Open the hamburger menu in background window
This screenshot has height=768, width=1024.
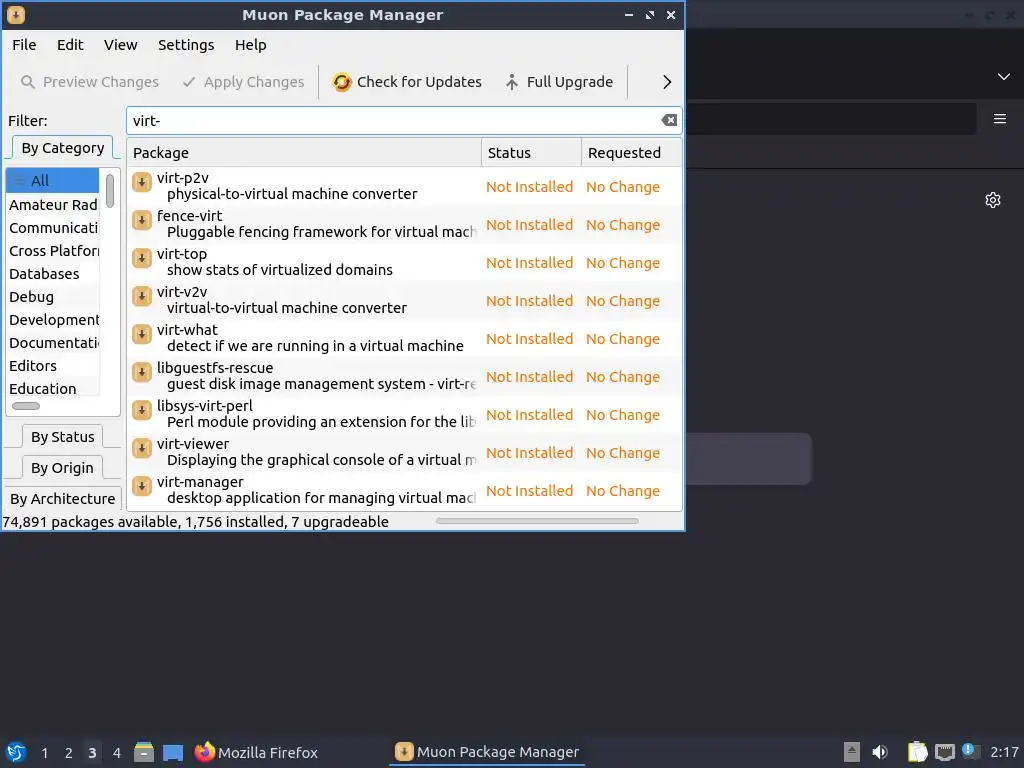point(1000,119)
